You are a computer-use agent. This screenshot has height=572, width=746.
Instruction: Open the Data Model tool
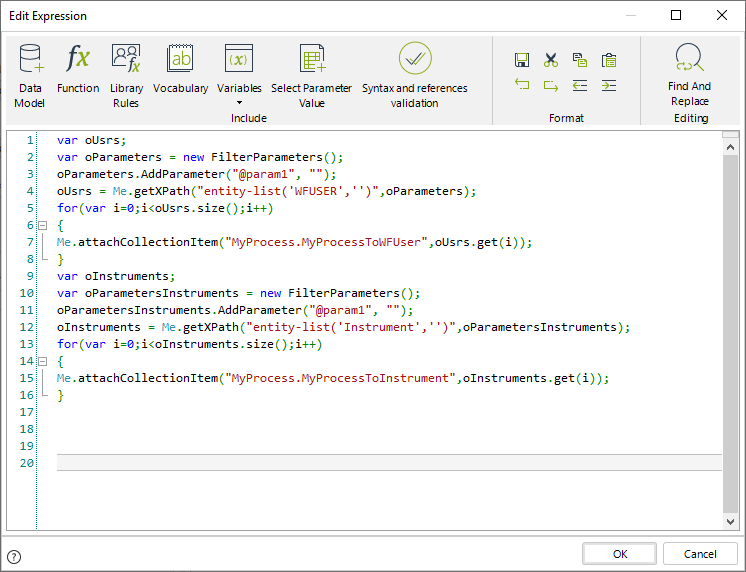[30, 76]
